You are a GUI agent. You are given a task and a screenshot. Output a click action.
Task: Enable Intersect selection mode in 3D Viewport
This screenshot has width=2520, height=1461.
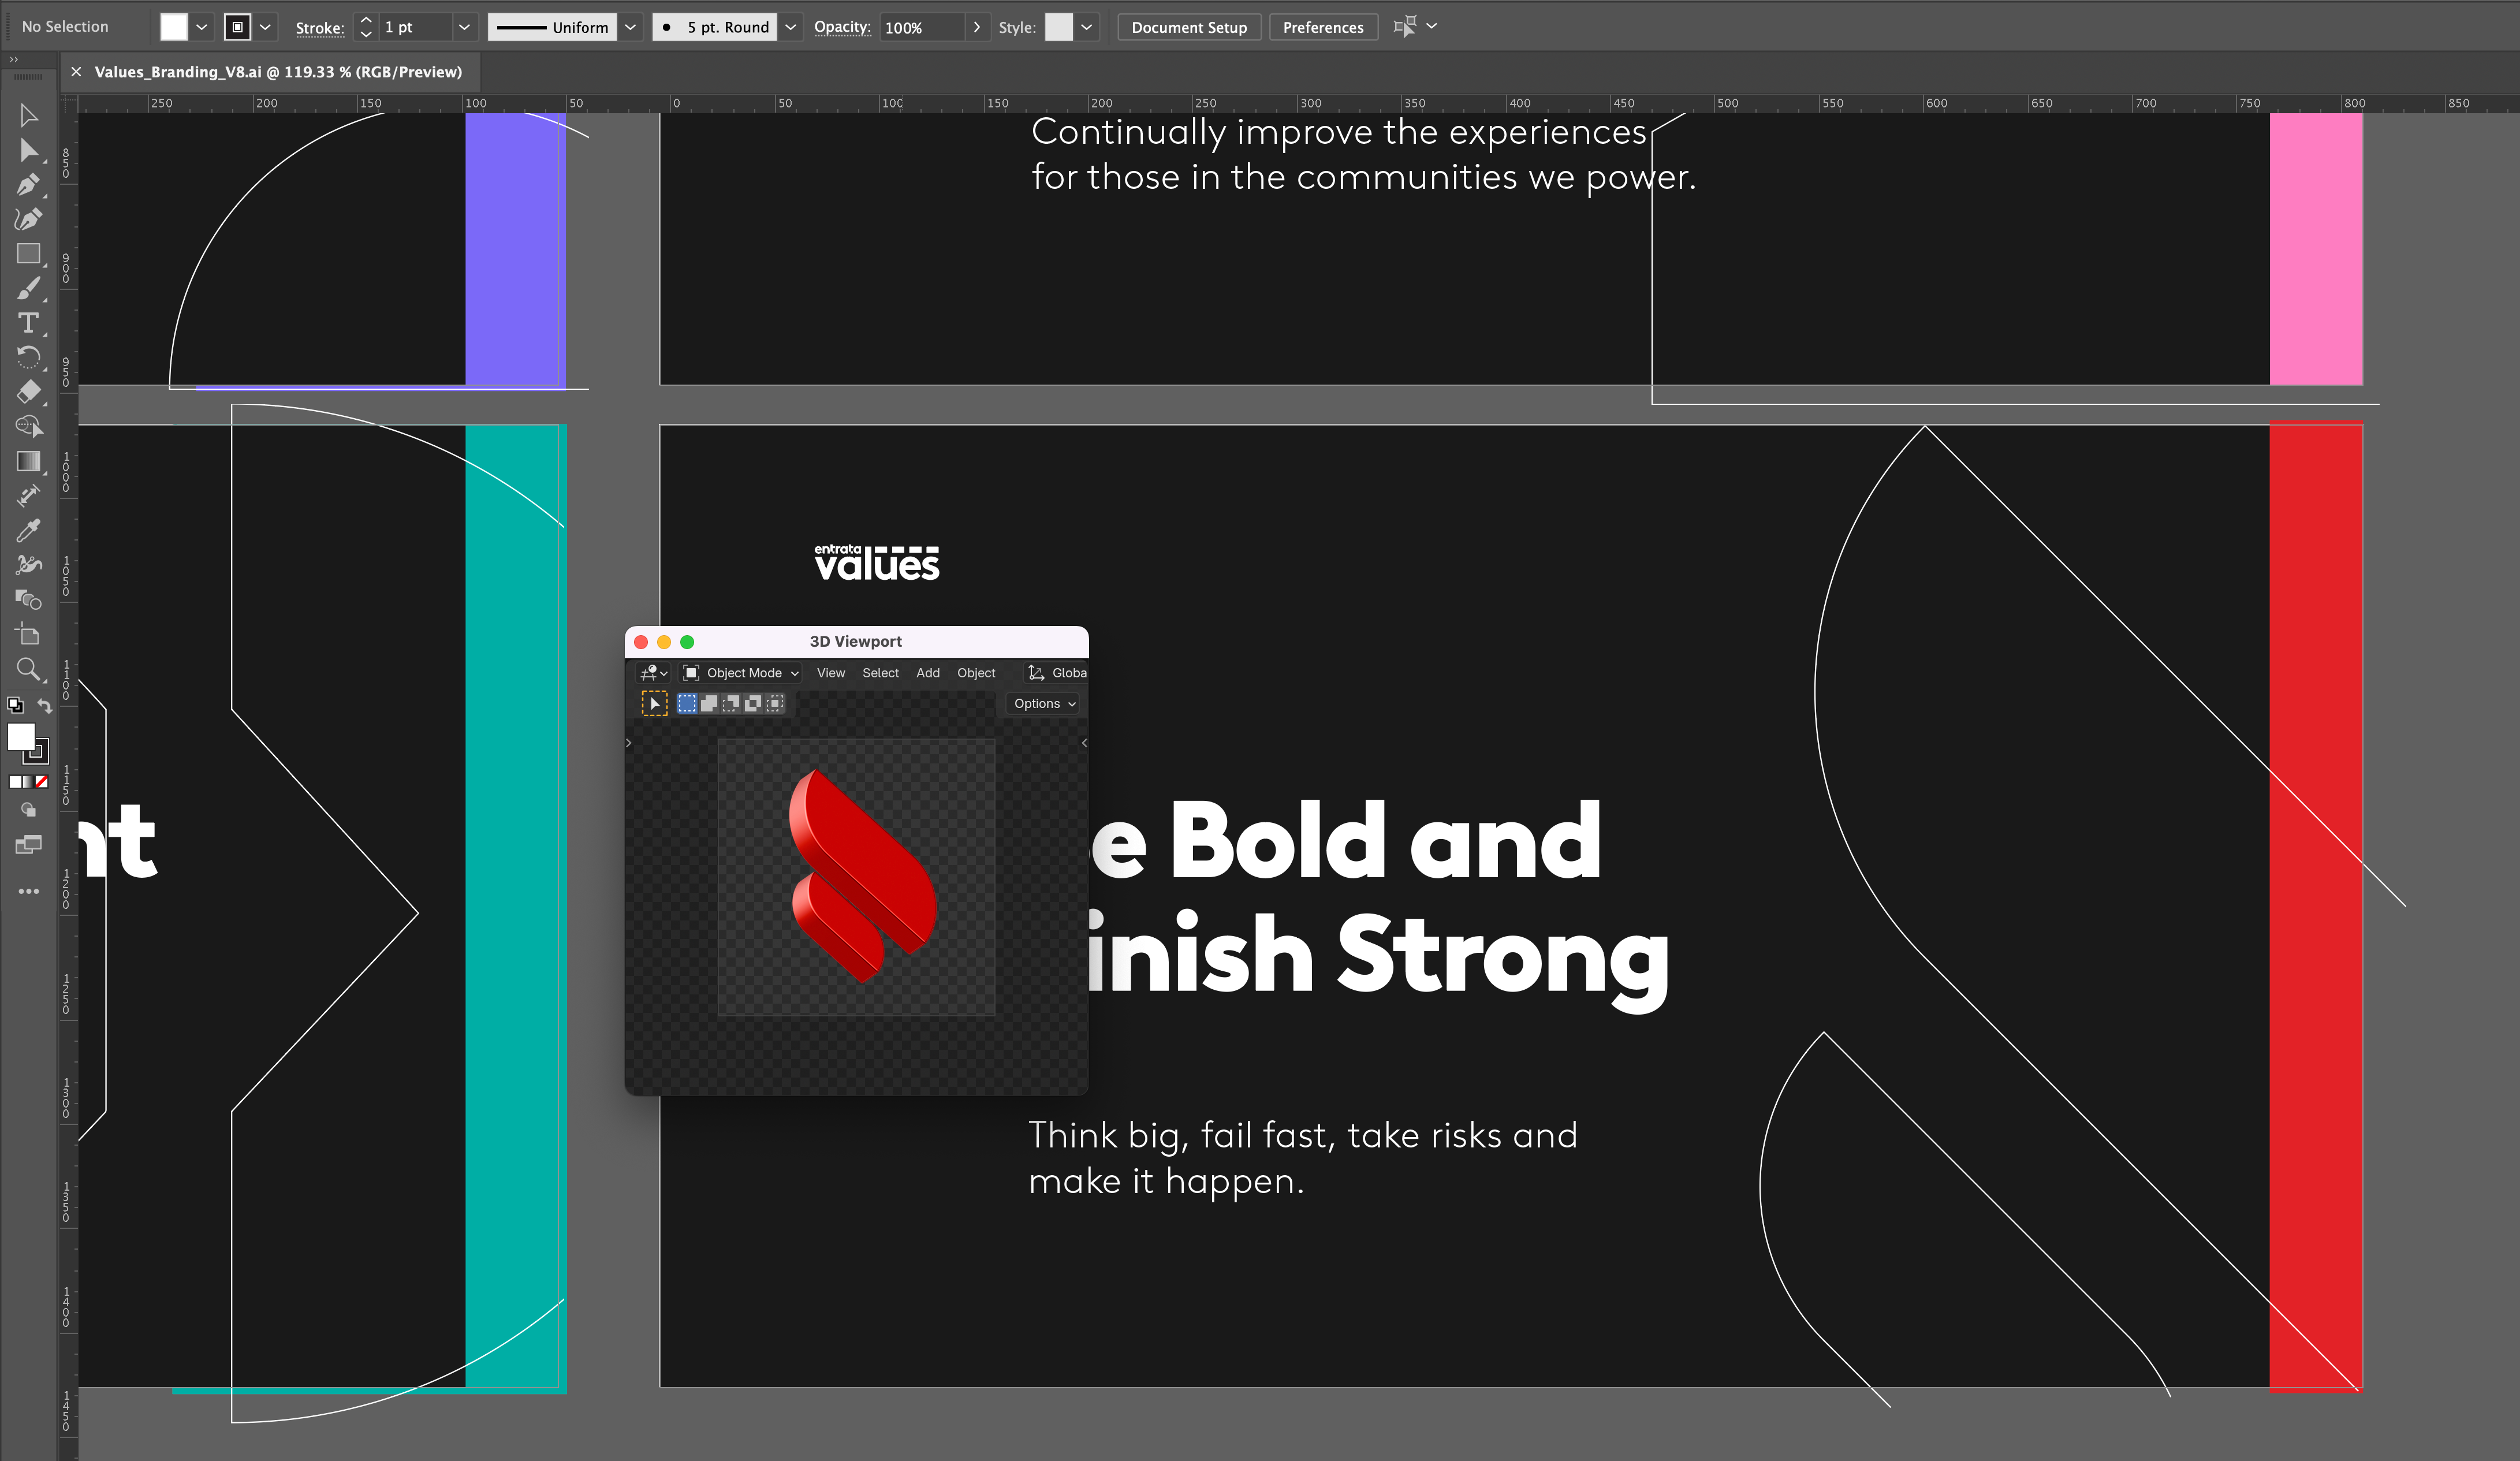coord(775,704)
